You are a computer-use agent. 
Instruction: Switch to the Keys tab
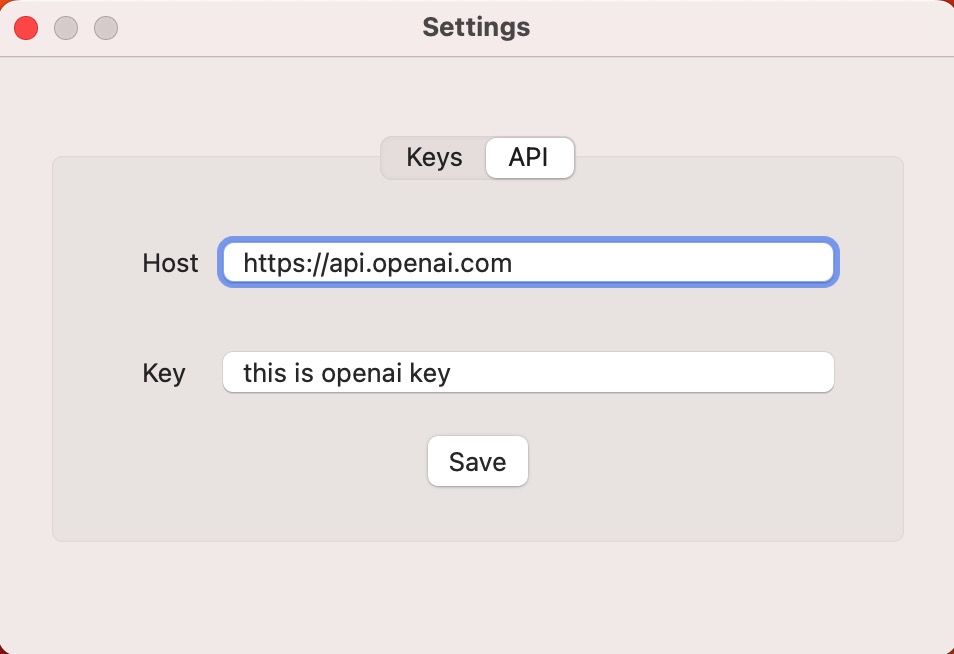click(x=434, y=158)
